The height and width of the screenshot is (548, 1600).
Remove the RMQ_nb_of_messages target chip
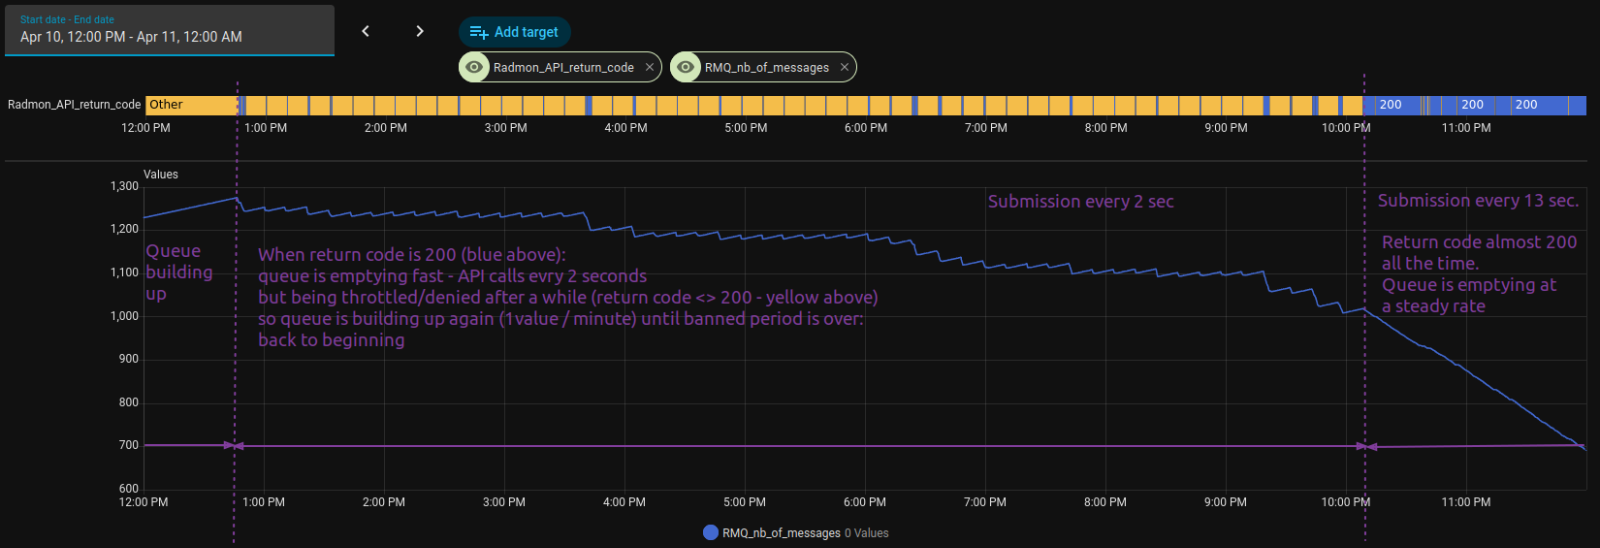click(x=844, y=67)
